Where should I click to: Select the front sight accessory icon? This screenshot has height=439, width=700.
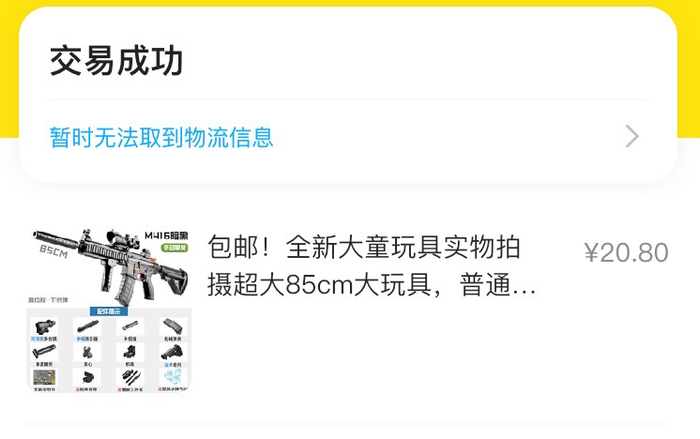87,352
